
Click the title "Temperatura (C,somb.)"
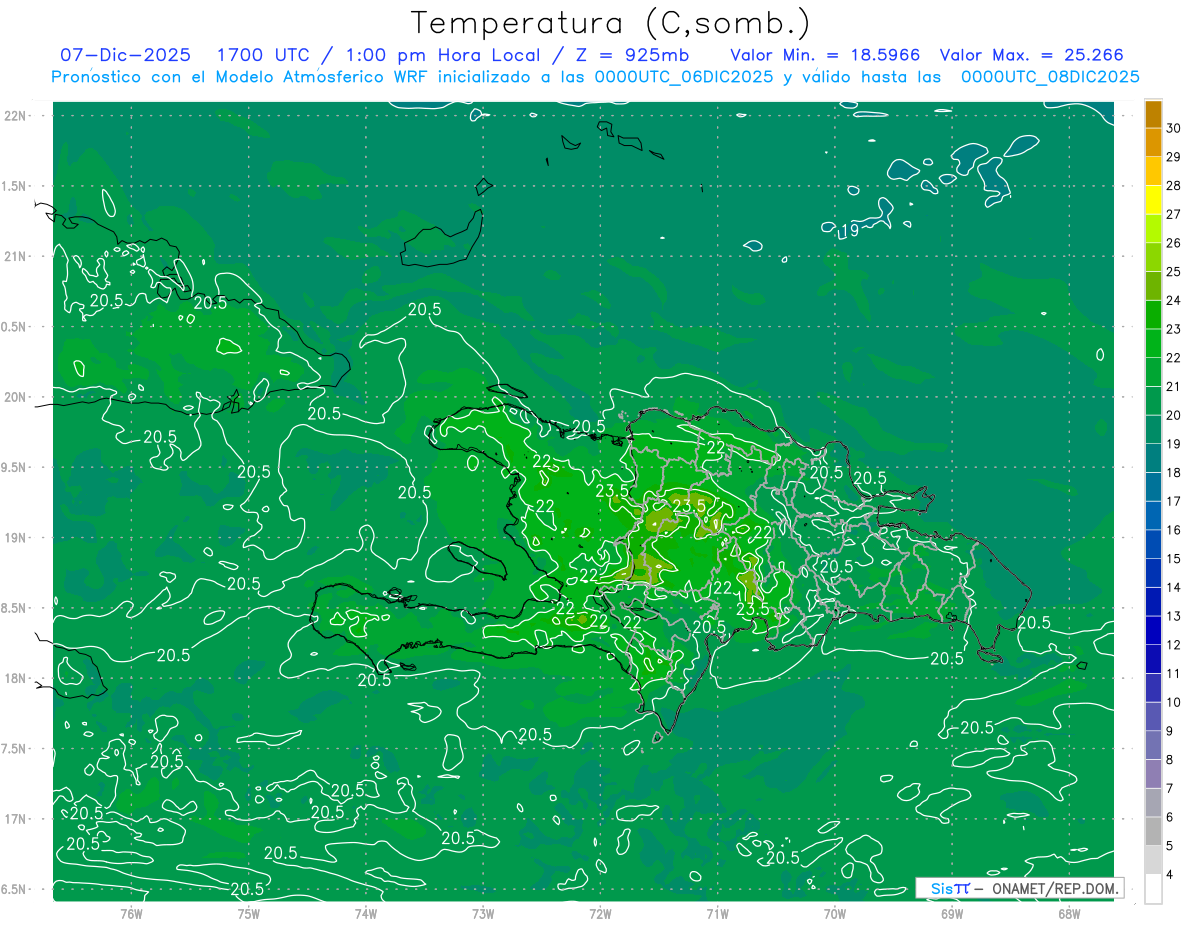click(610, 23)
